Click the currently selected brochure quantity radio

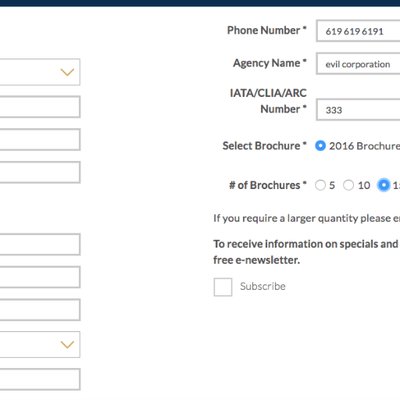(383, 185)
